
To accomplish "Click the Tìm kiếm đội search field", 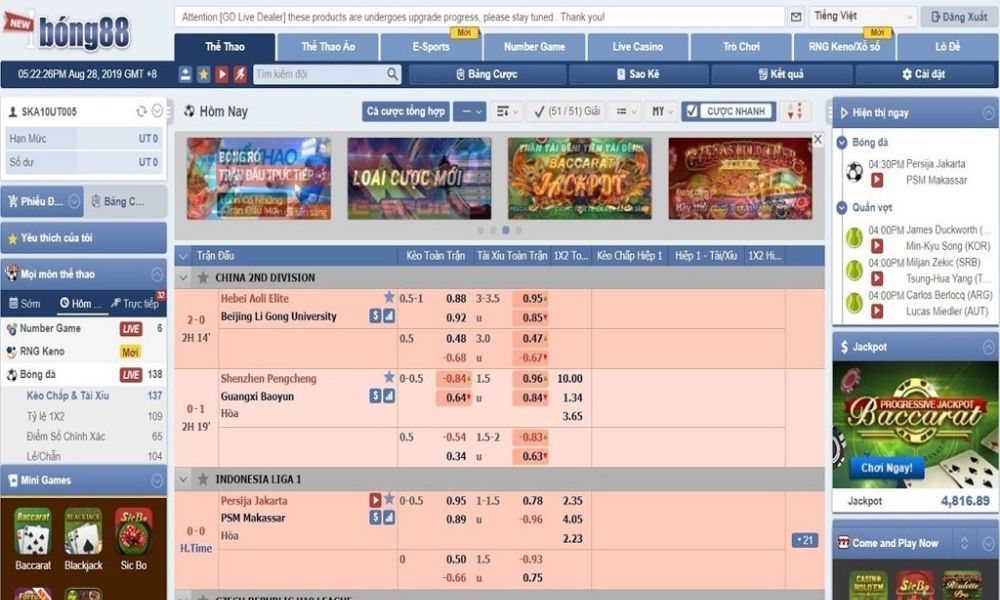I will 320,74.
